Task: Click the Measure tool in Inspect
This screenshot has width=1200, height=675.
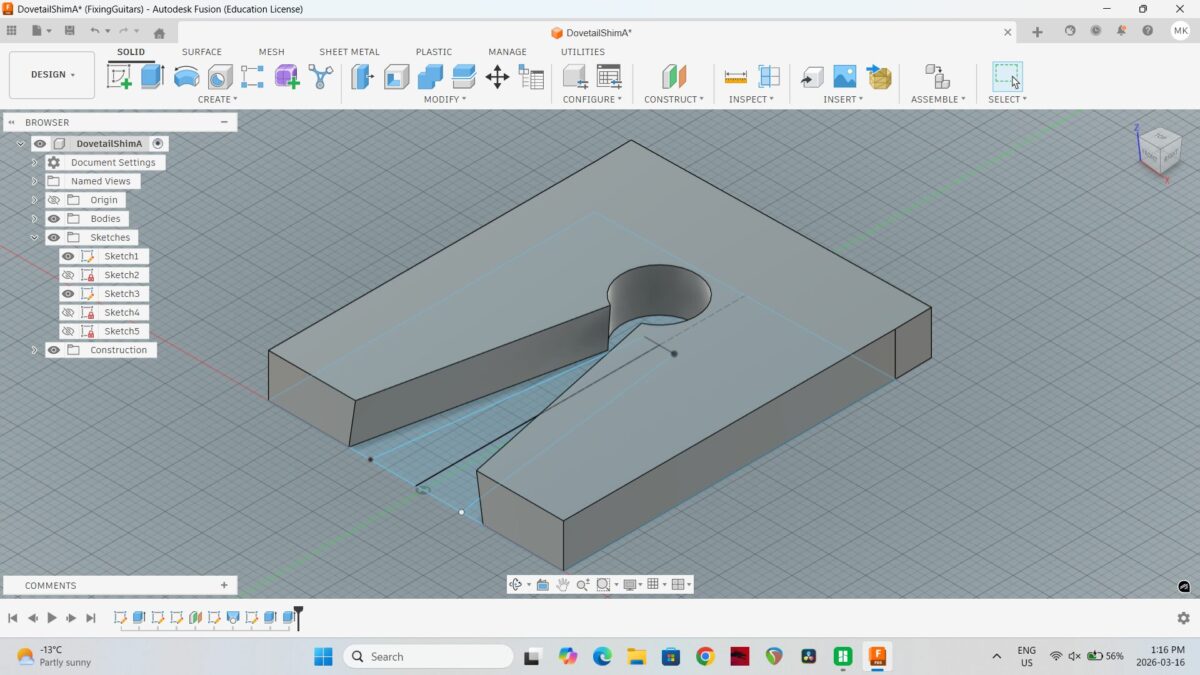Action: pos(736,77)
